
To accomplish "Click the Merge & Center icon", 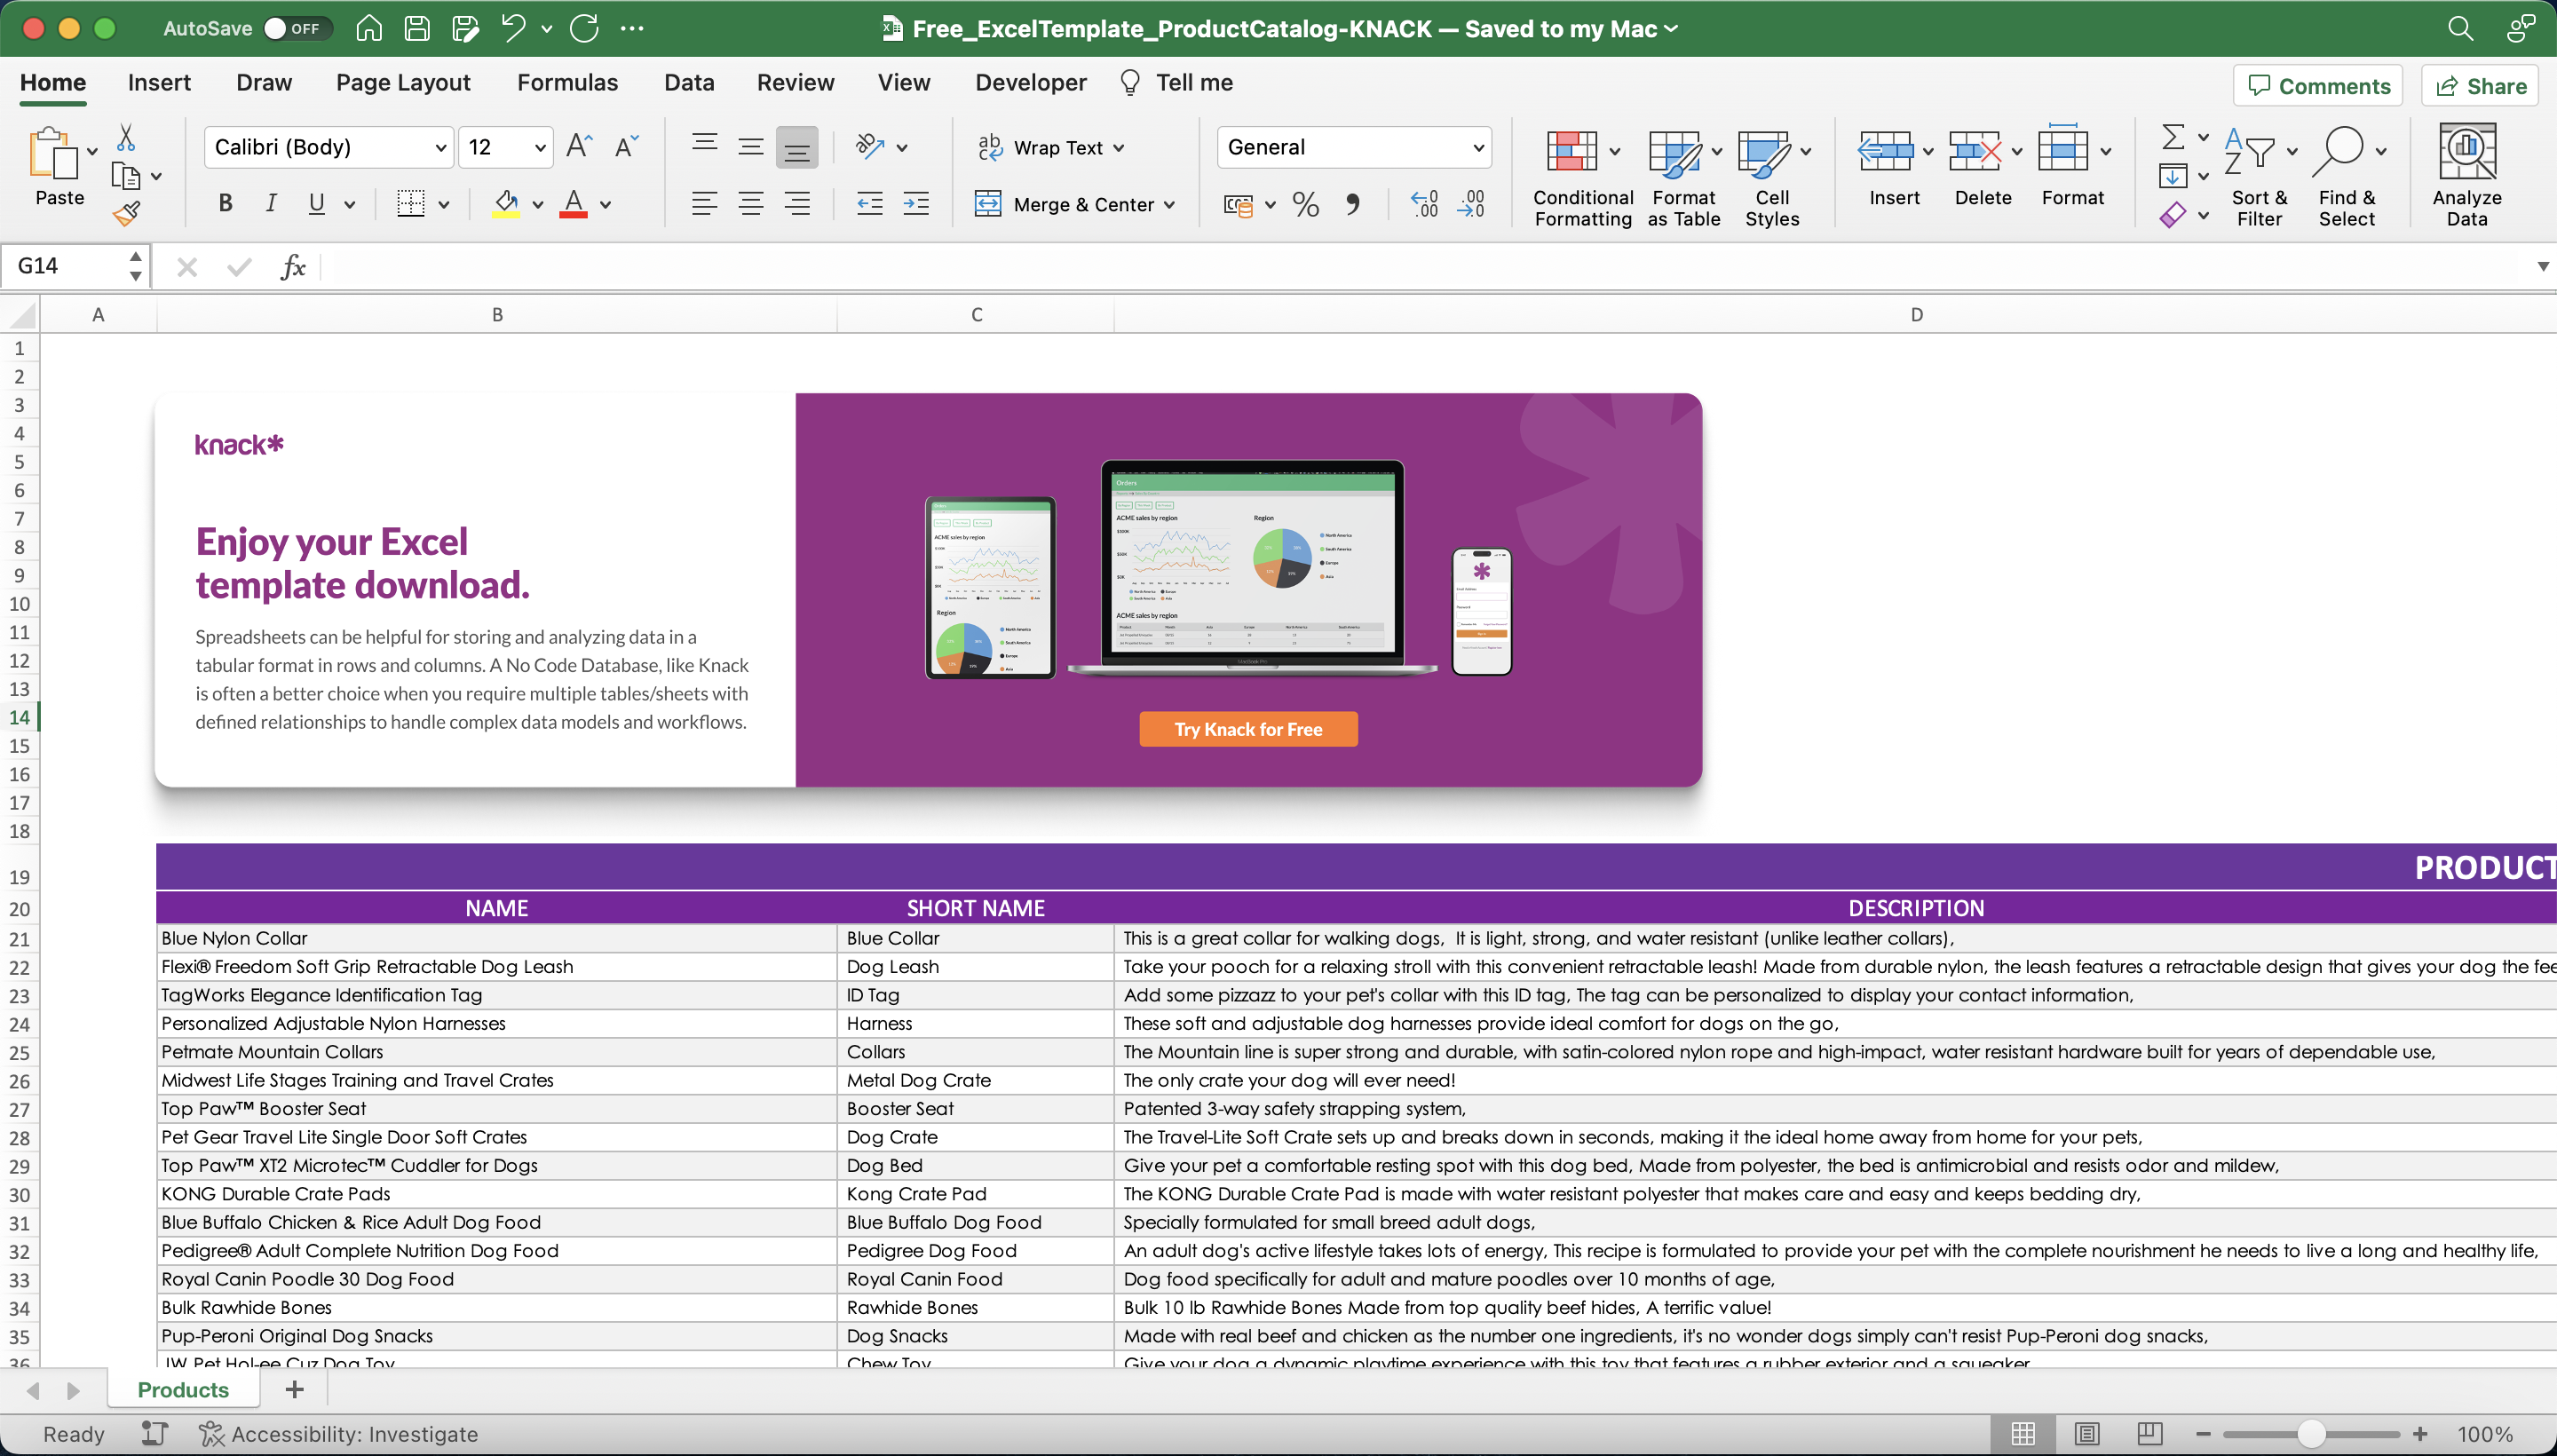I will tap(989, 204).
